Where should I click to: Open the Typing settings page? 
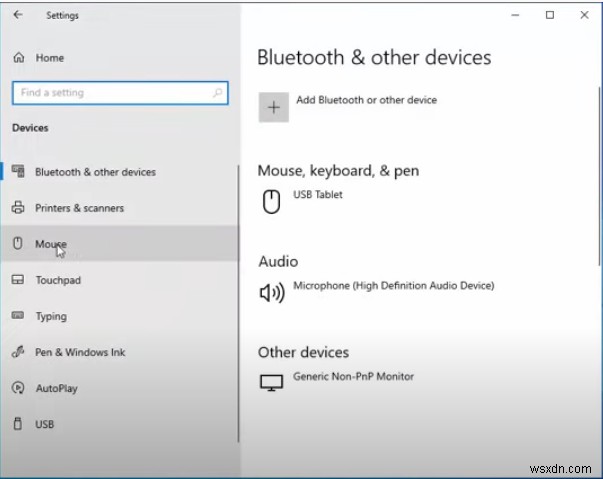point(51,316)
